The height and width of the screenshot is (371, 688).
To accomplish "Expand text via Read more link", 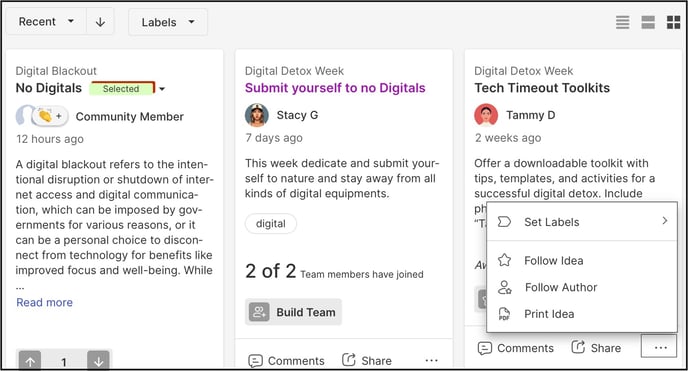I will (44, 302).
